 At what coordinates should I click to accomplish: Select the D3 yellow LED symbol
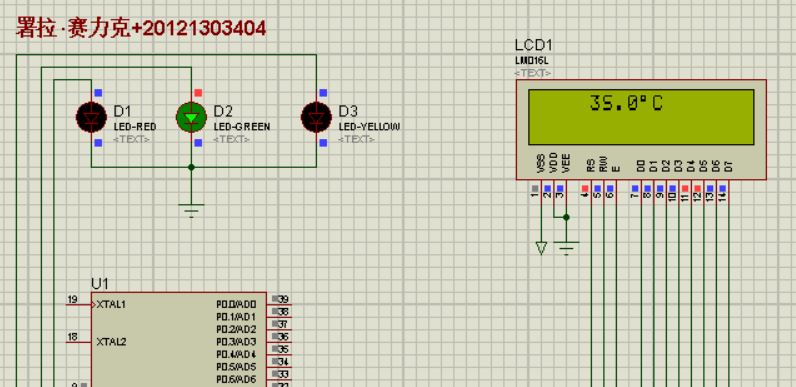click(x=316, y=117)
